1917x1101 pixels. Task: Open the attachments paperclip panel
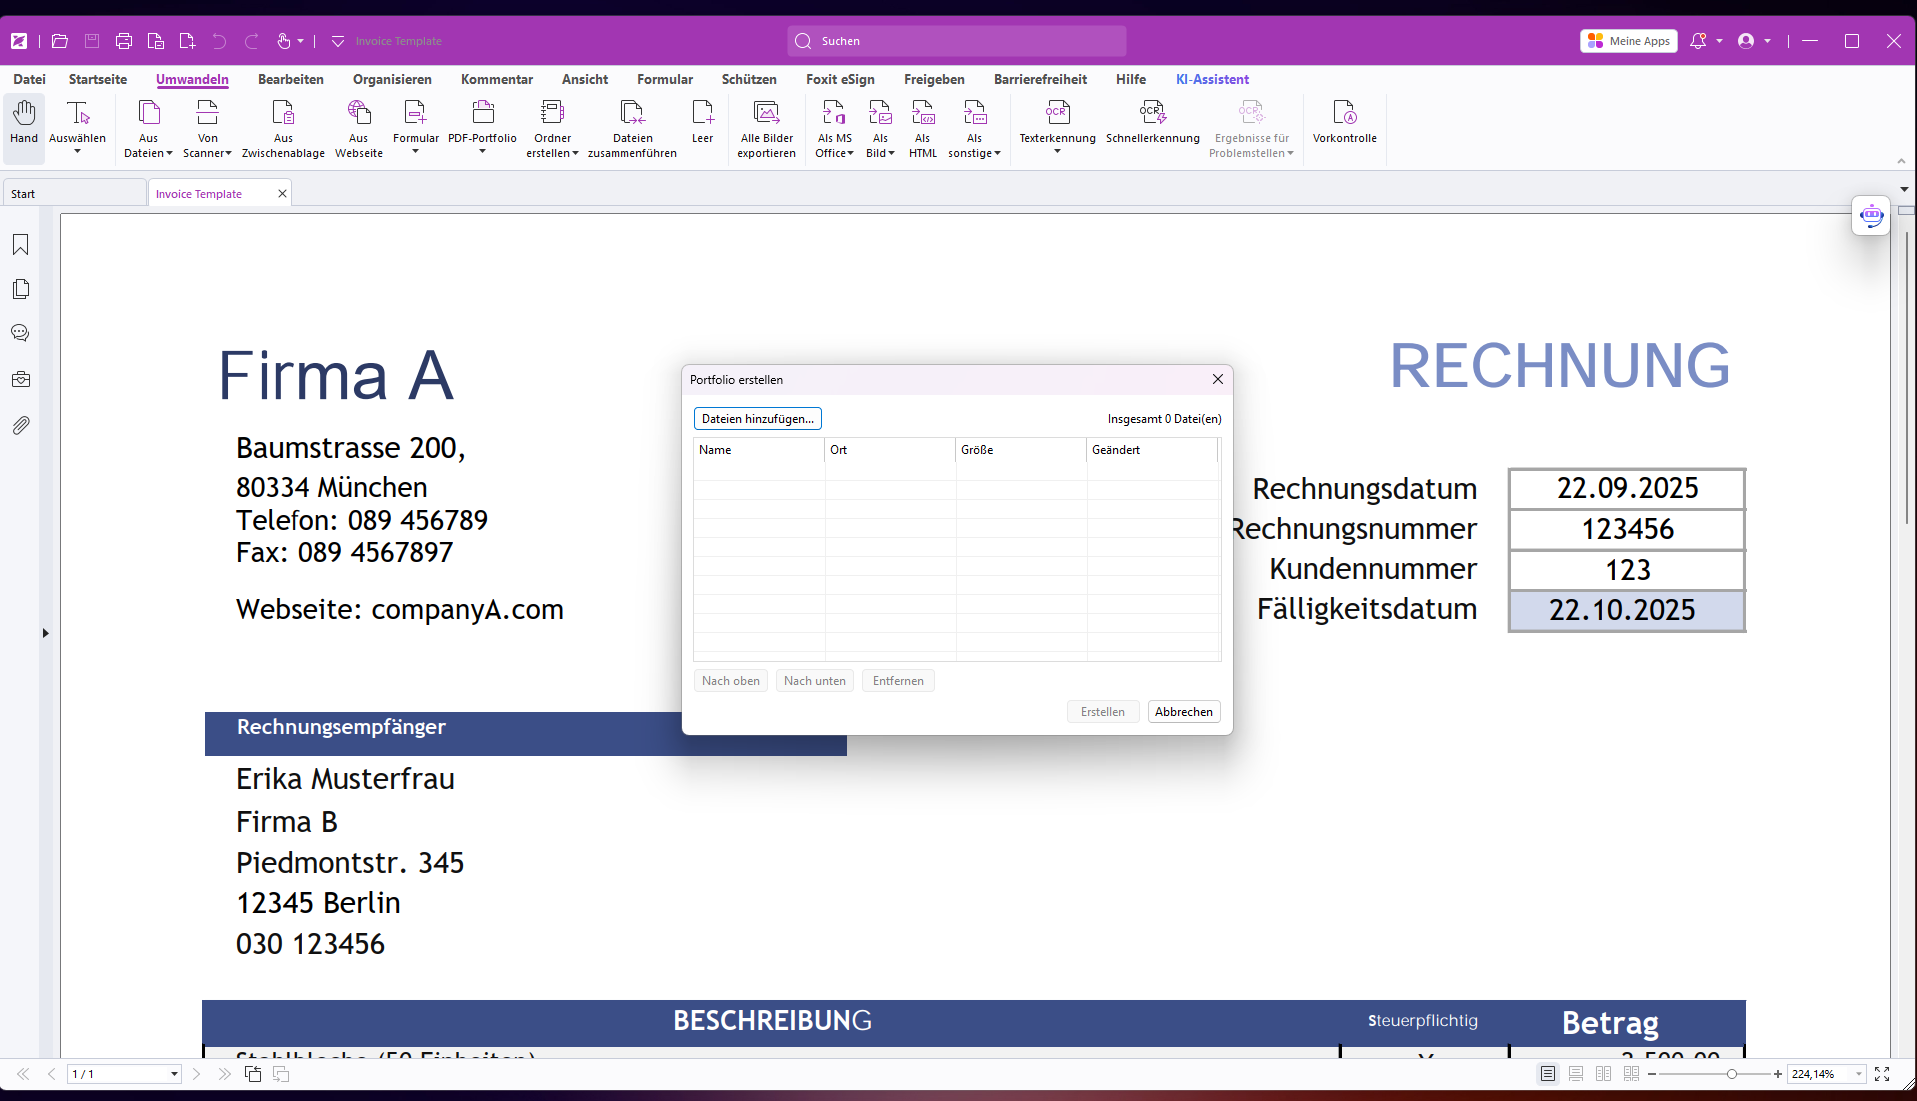[20, 426]
